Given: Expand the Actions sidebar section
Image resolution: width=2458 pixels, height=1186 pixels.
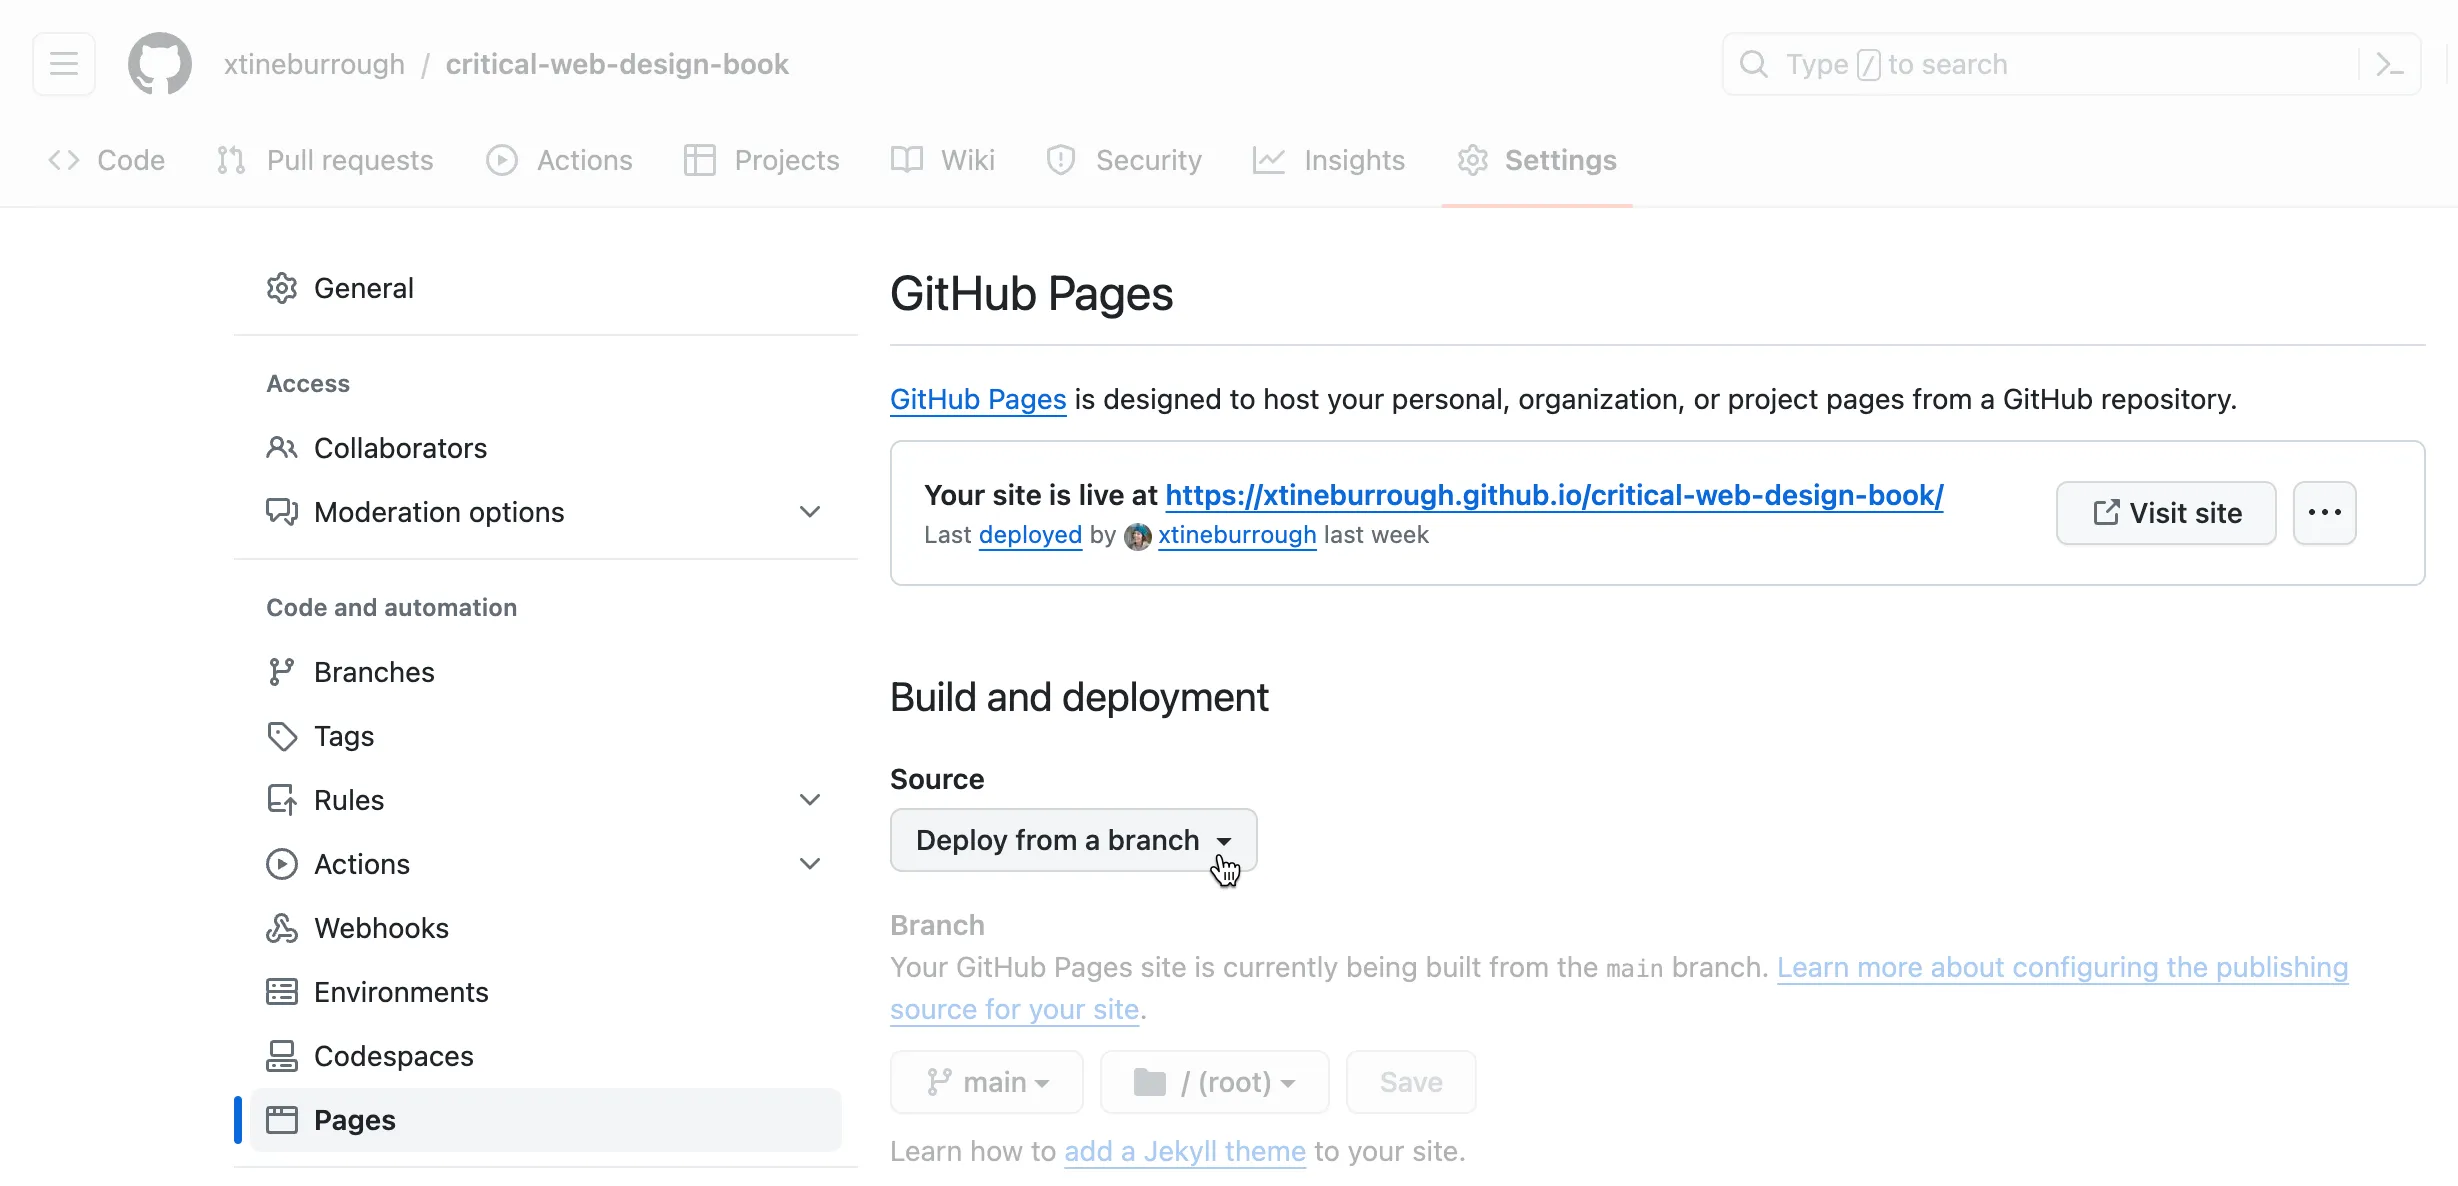Looking at the screenshot, I should pyautogui.click(x=810, y=864).
